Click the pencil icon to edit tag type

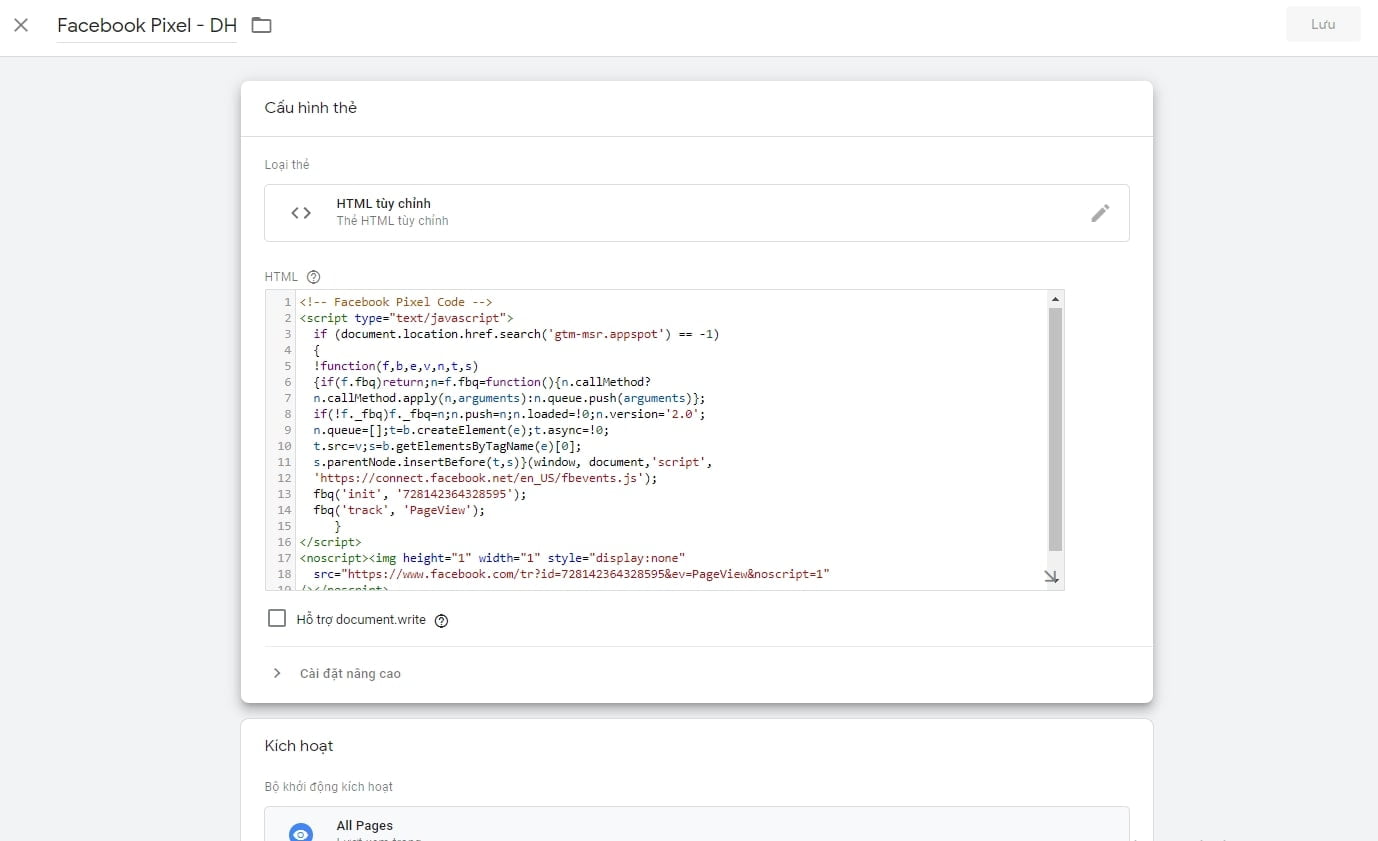1100,213
